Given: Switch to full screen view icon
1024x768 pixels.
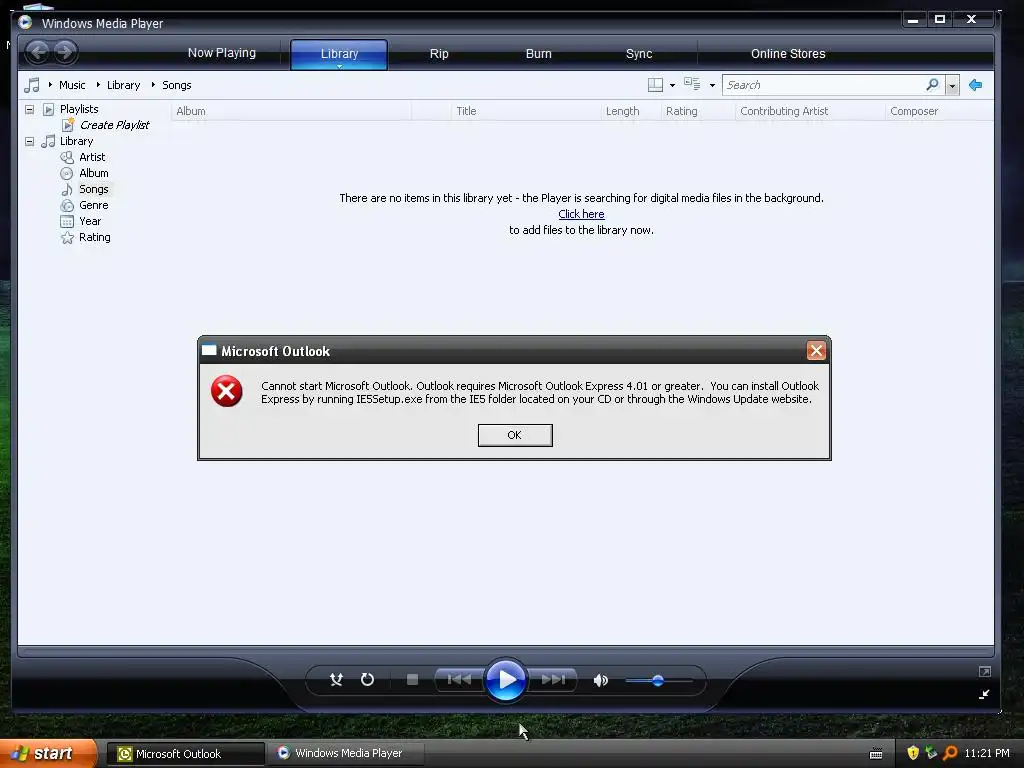Looking at the screenshot, I should point(985,671).
